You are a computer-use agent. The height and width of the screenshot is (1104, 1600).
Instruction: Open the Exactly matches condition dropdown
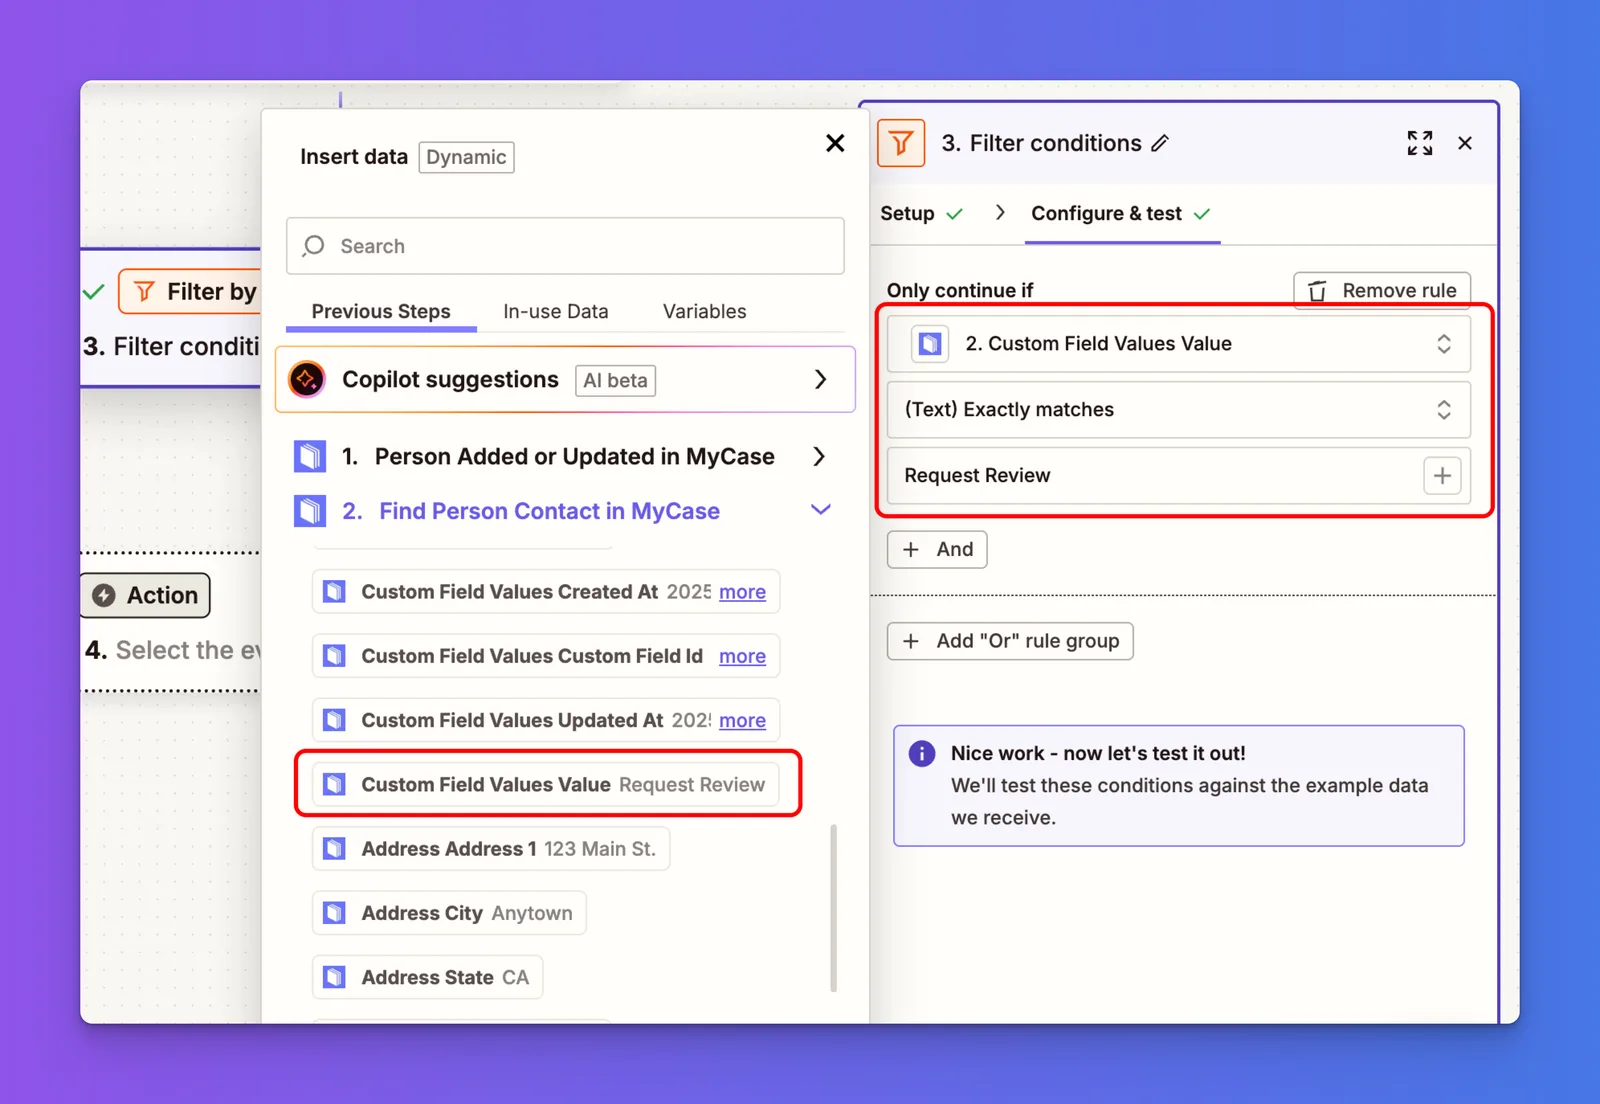1179,410
